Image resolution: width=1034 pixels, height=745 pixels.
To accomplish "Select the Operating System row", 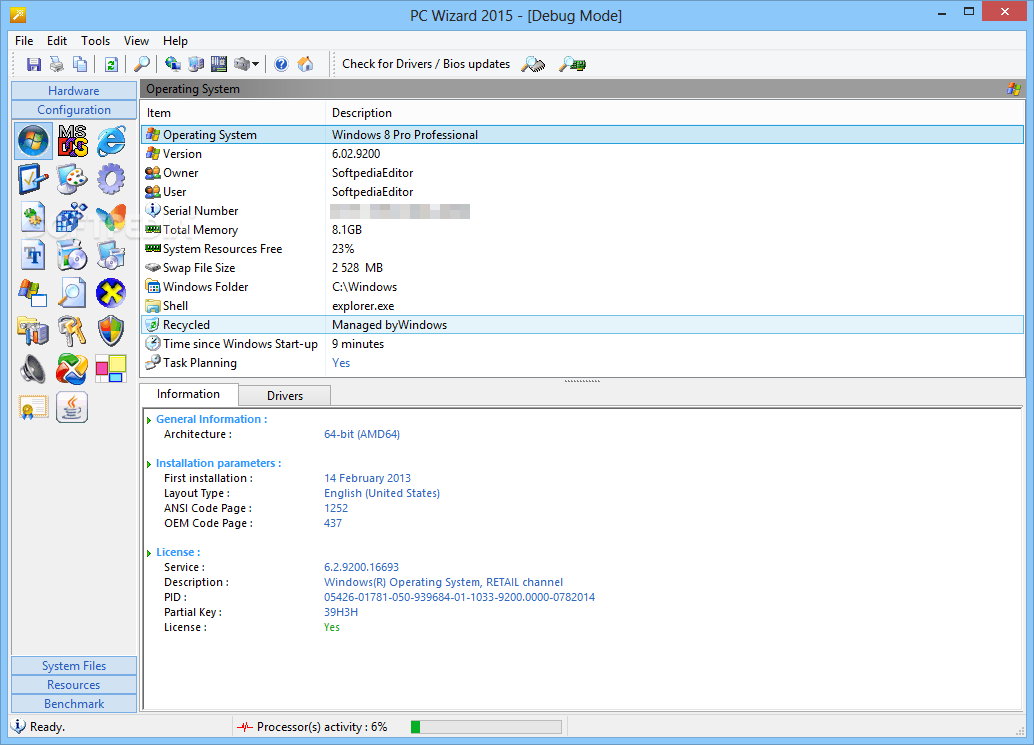I will click(x=583, y=134).
